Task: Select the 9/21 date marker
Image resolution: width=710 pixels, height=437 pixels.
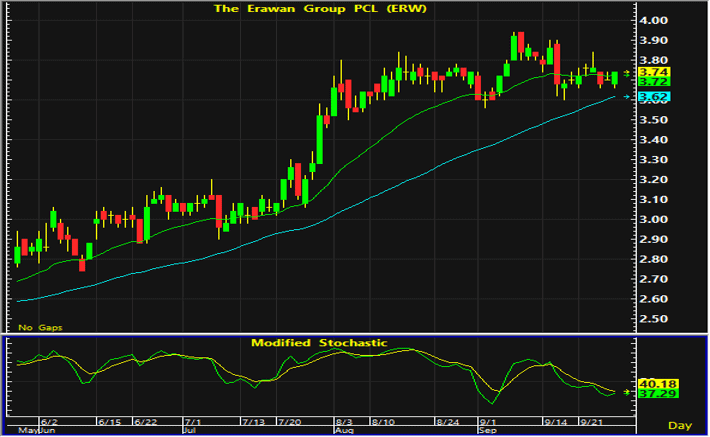Action: pyautogui.click(x=592, y=422)
